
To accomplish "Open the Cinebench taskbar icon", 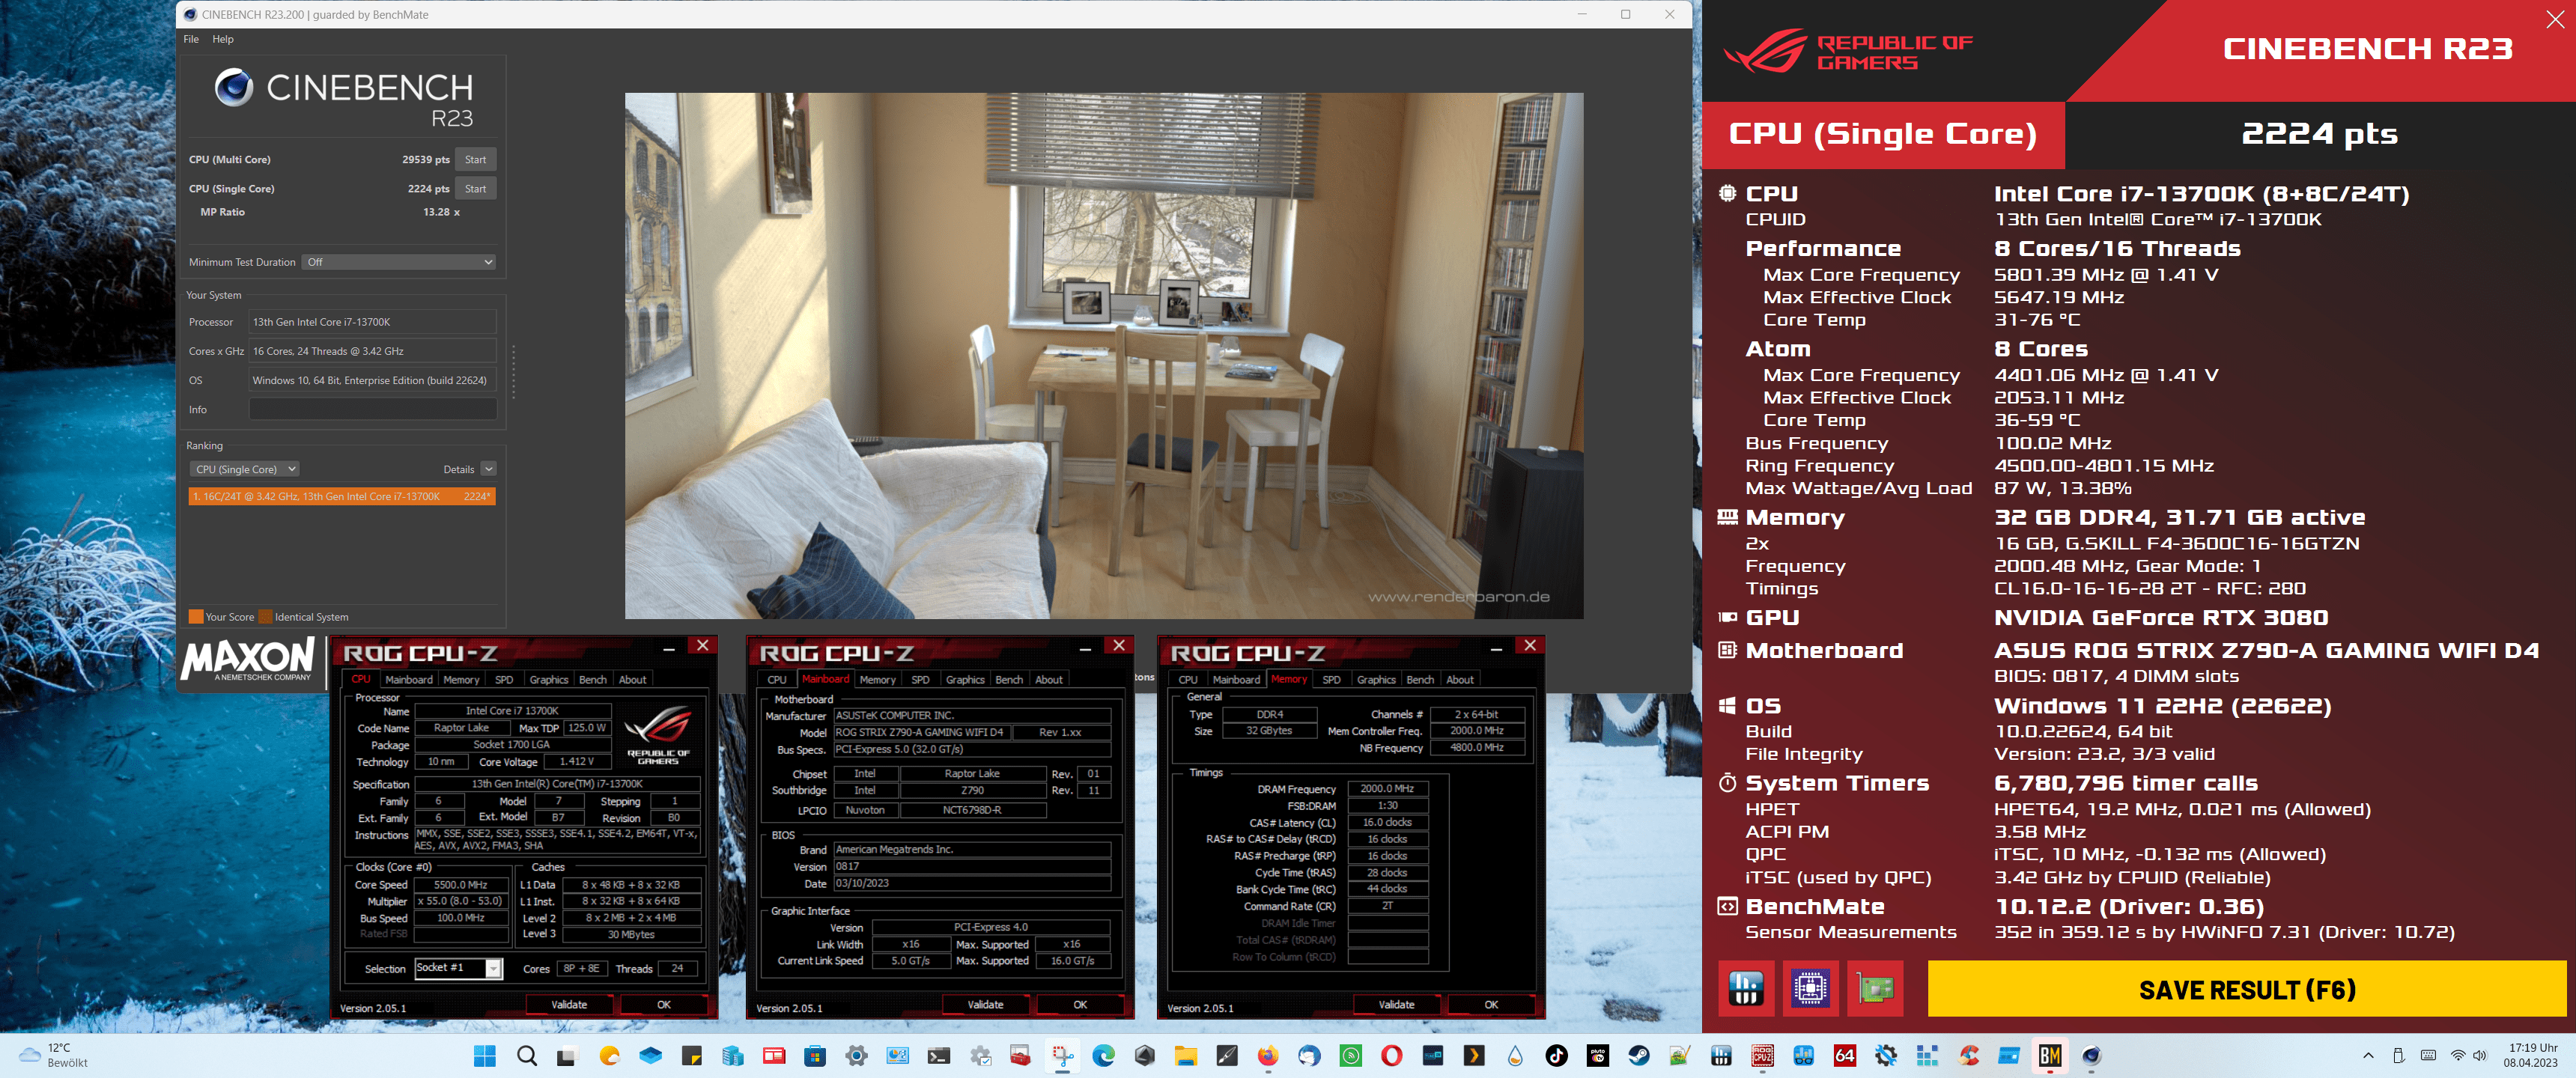I will (x=2091, y=1055).
